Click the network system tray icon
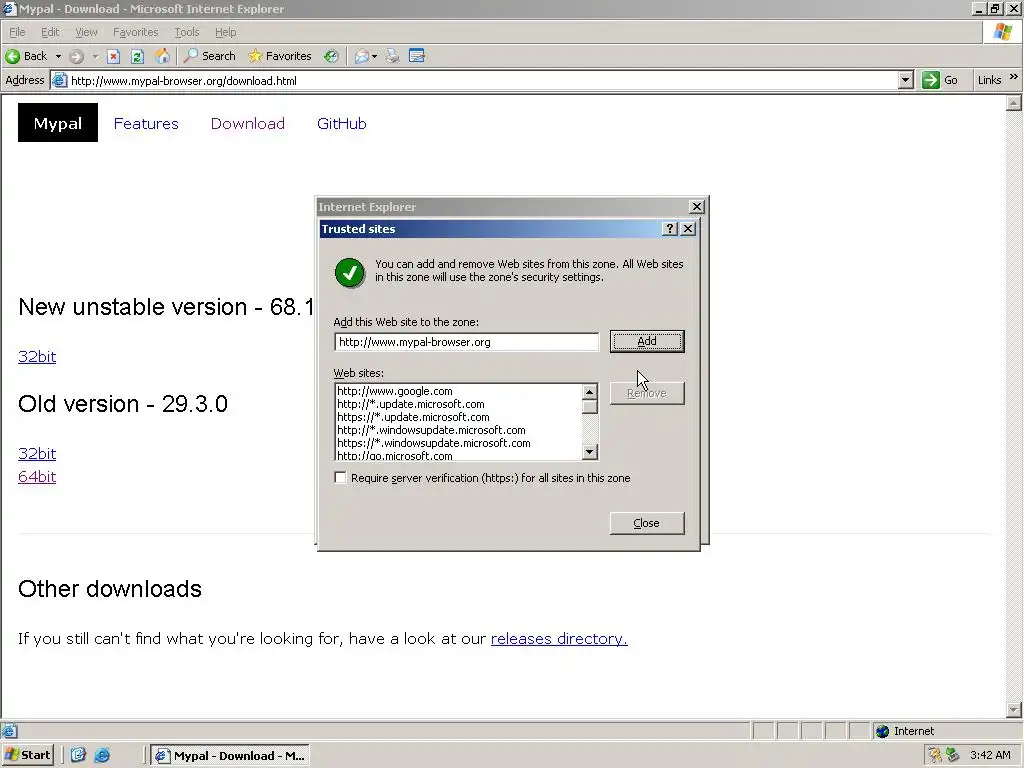The width and height of the screenshot is (1024, 768). (x=953, y=756)
